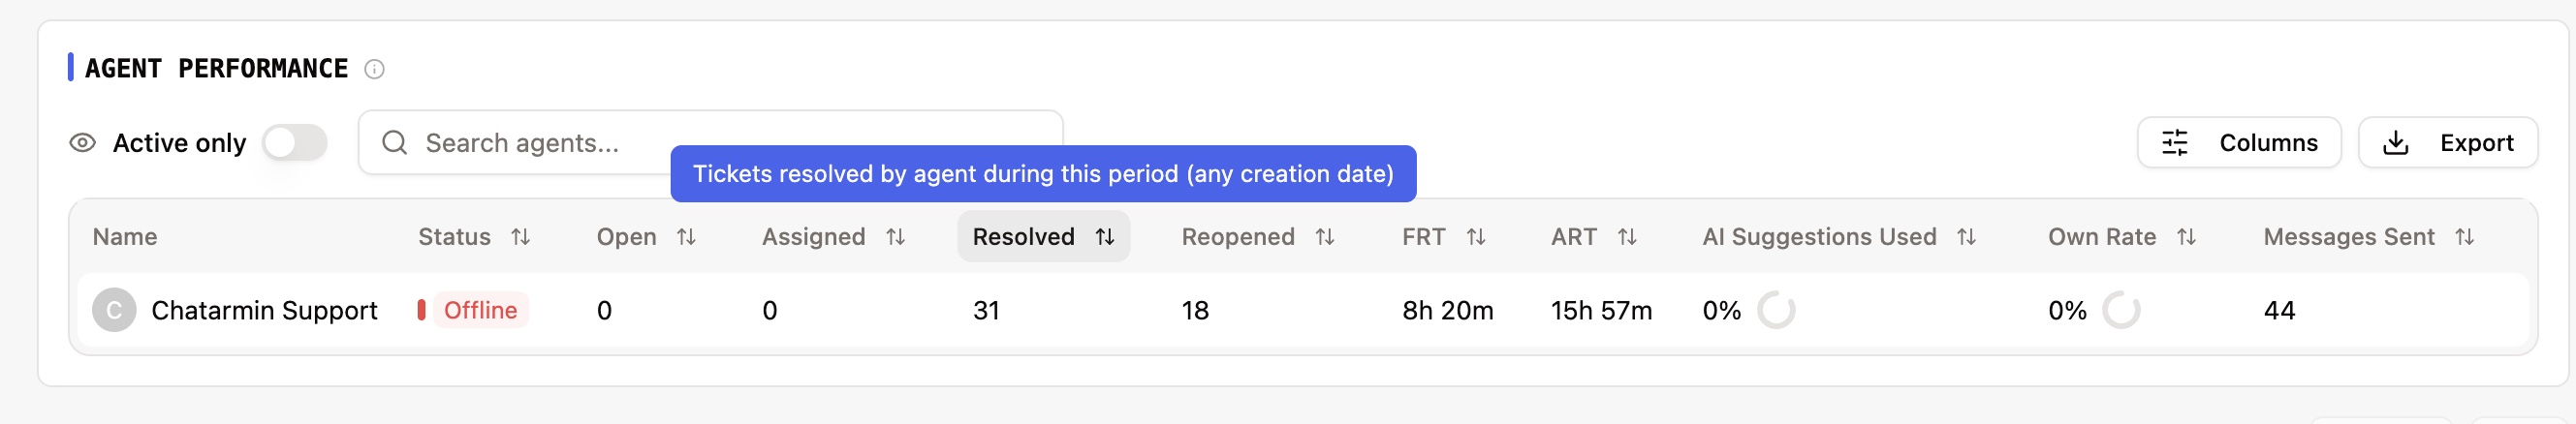Sort by AI Suggestions Used column
This screenshot has width=2576, height=424.
[1966, 237]
